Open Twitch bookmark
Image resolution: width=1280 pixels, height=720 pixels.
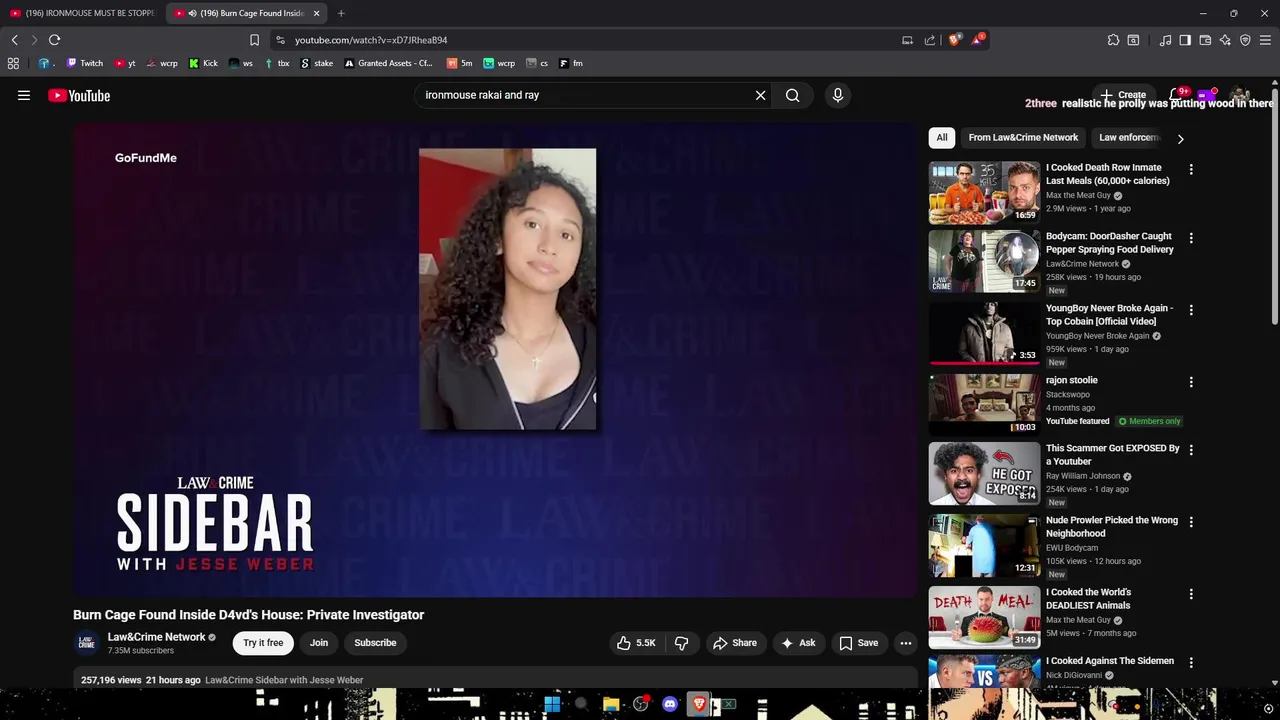click(85, 63)
